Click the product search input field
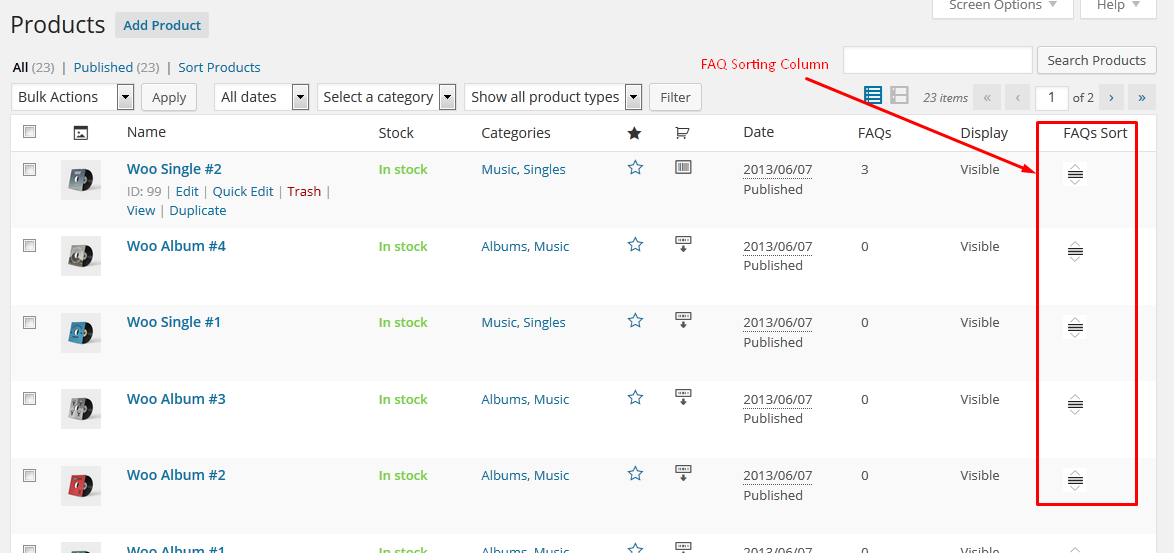 [x=937, y=60]
